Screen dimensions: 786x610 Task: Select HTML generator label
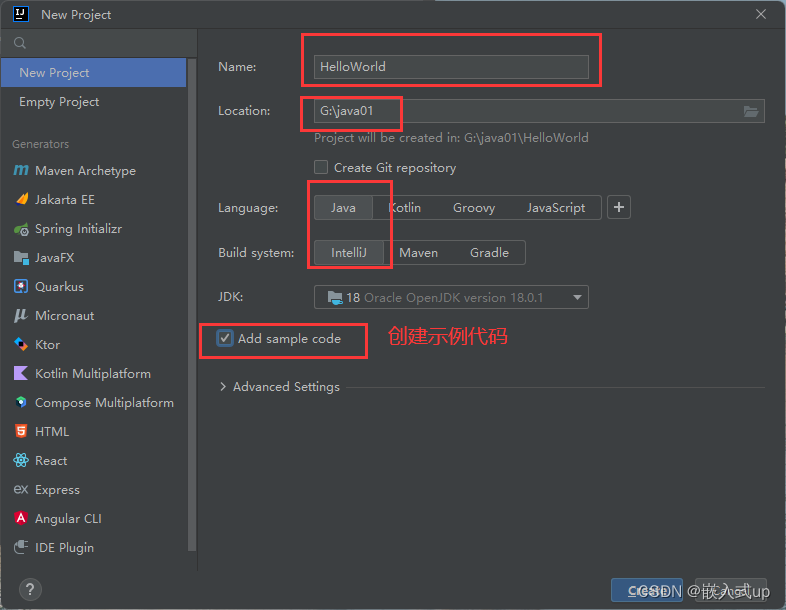[52, 432]
